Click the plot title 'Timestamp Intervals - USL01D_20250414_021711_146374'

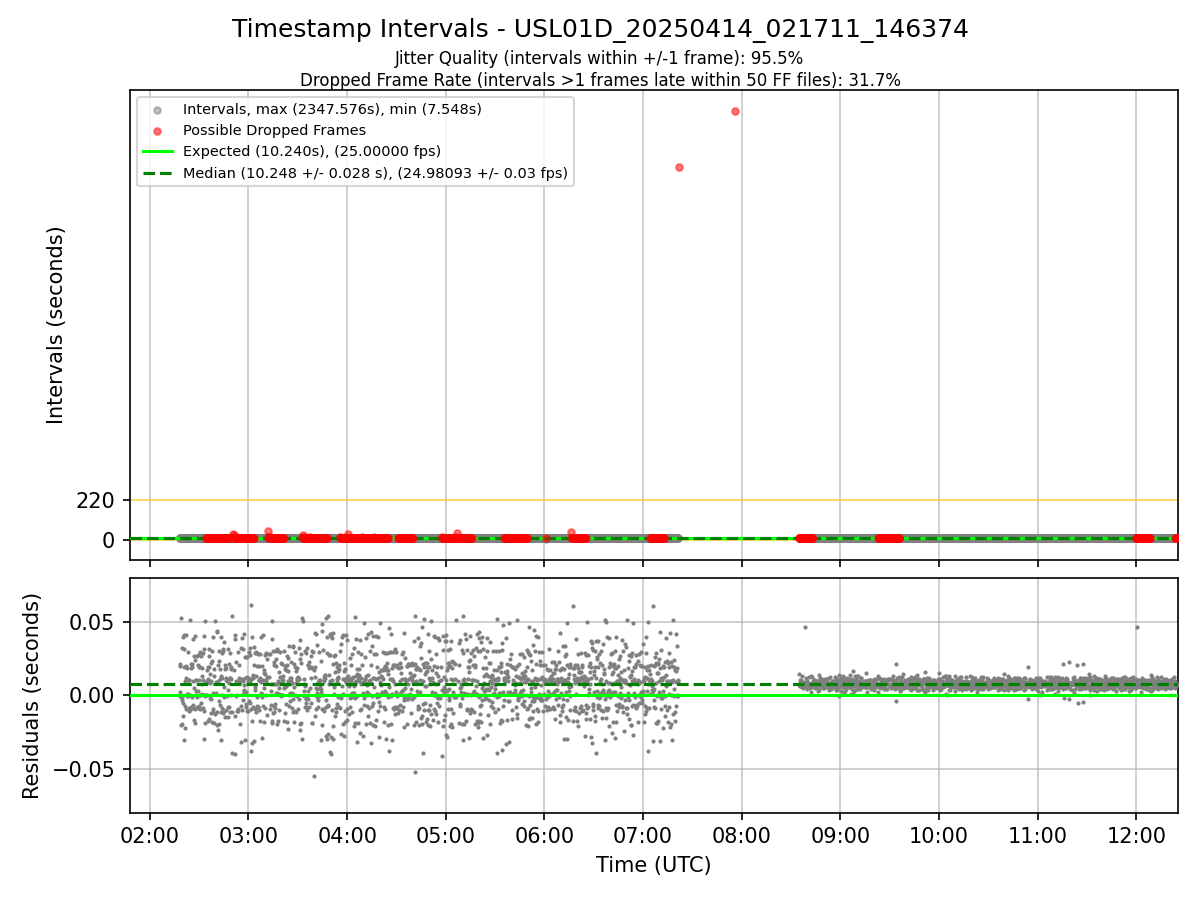[600, 29]
